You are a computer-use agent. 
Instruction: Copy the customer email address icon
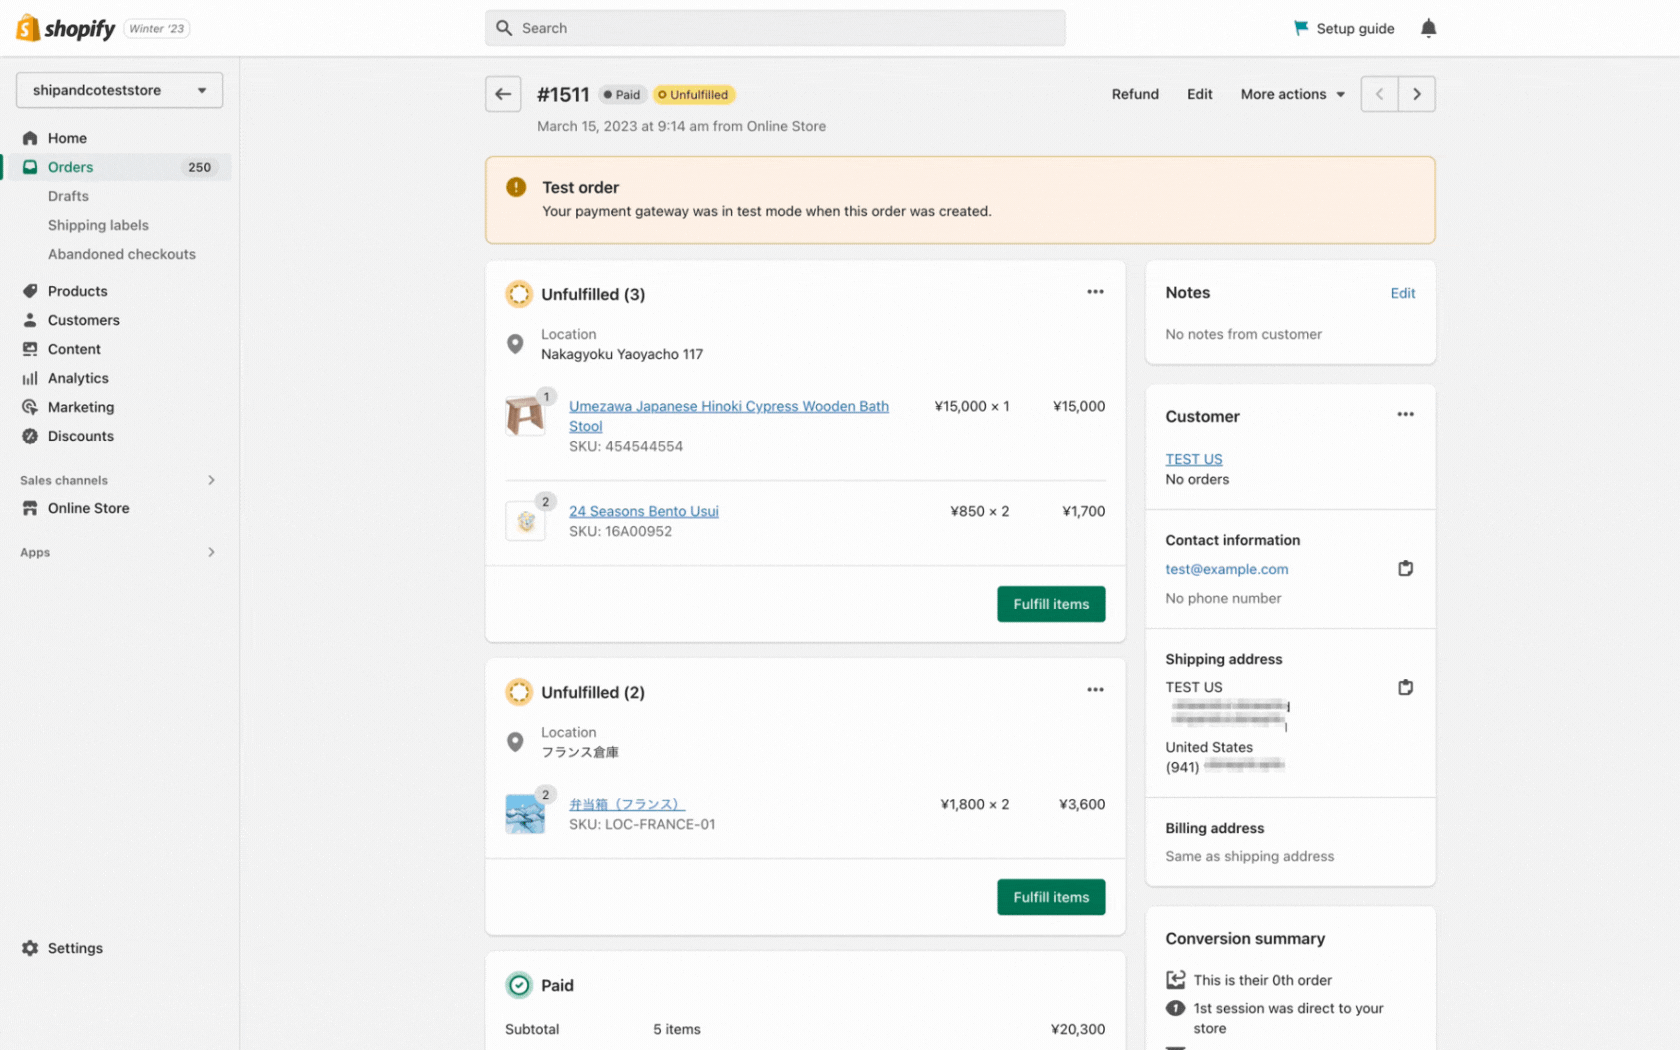pos(1405,569)
